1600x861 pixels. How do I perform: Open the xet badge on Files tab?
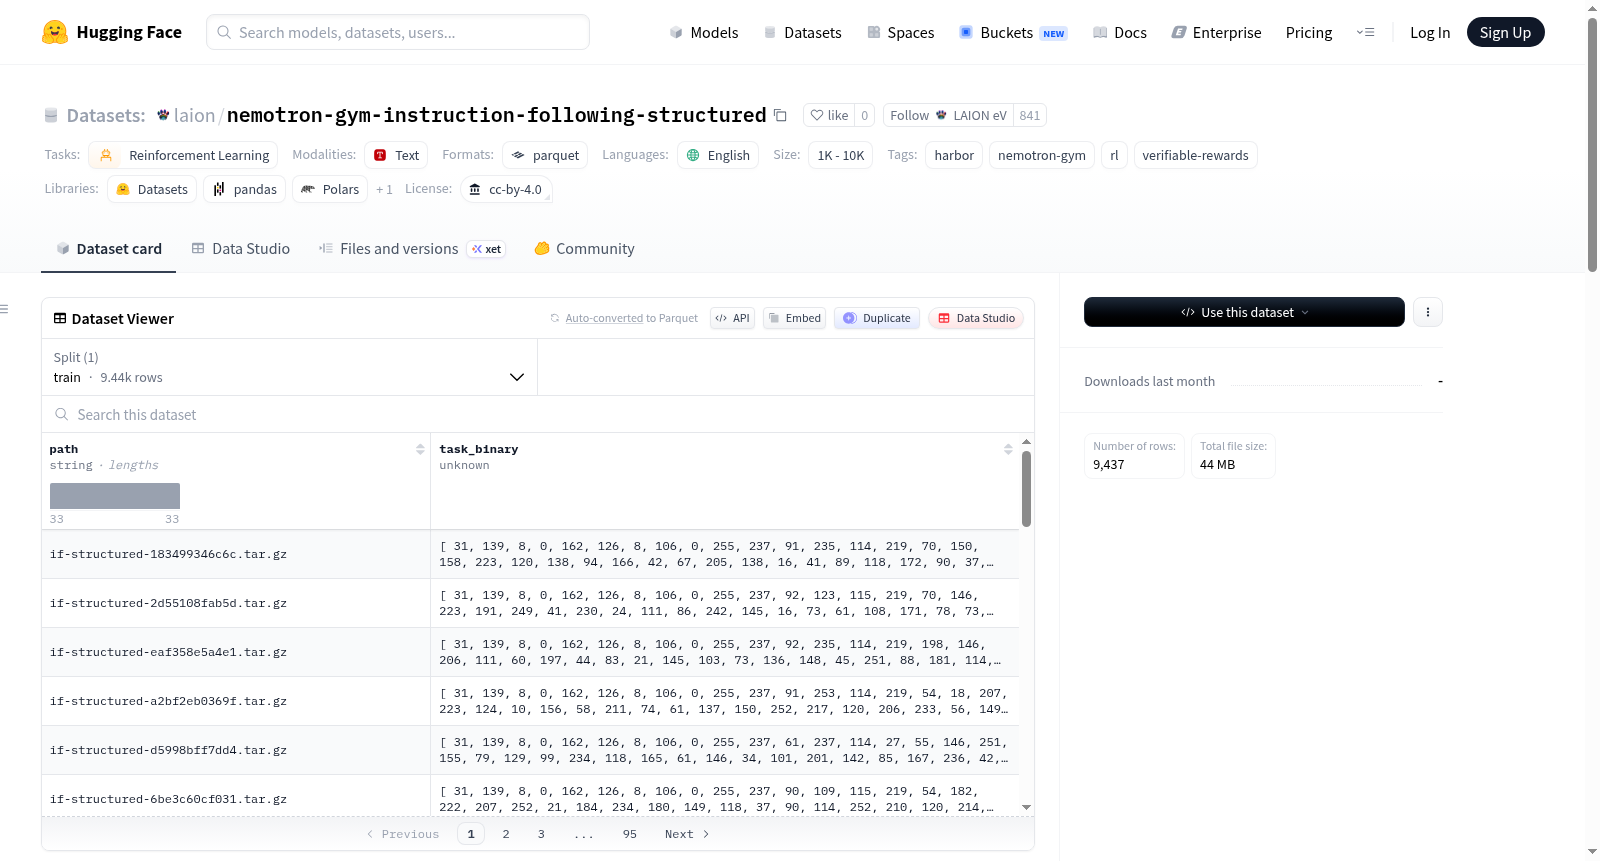tap(487, 249)
